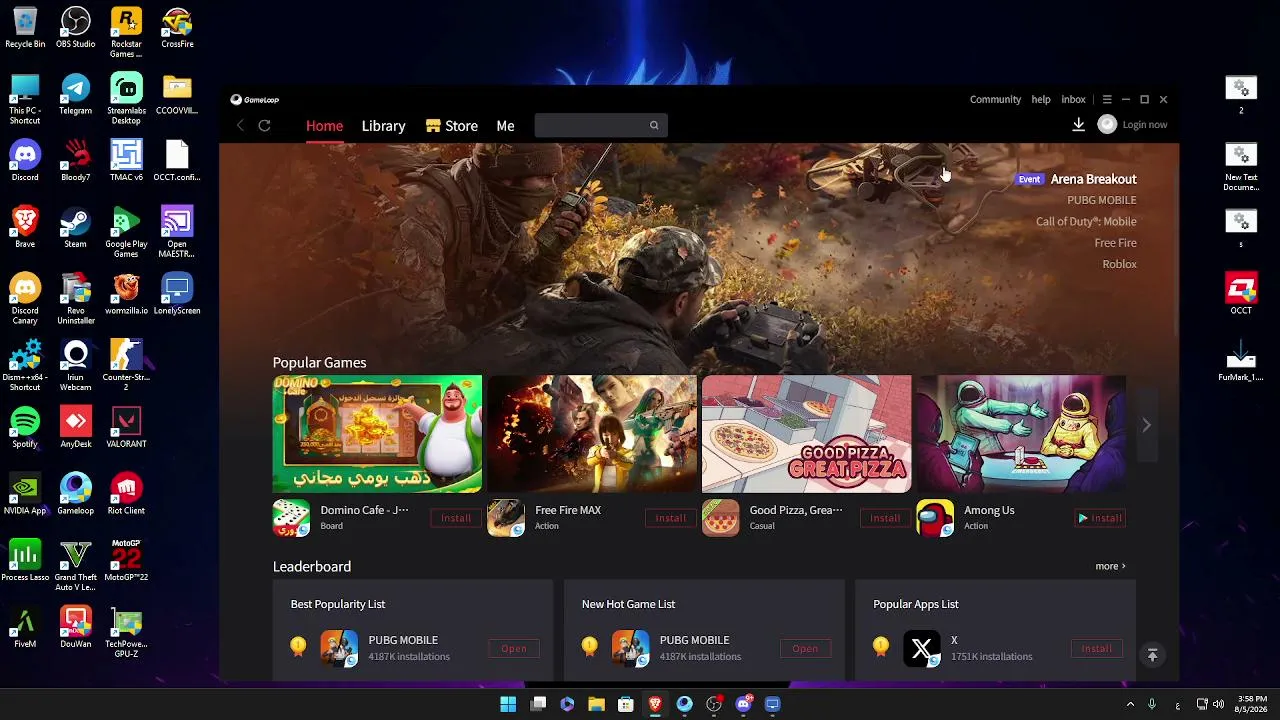The image size is (1280, 720).
Task: Select the Recycle Bin desktop icon
Action: 25,27
